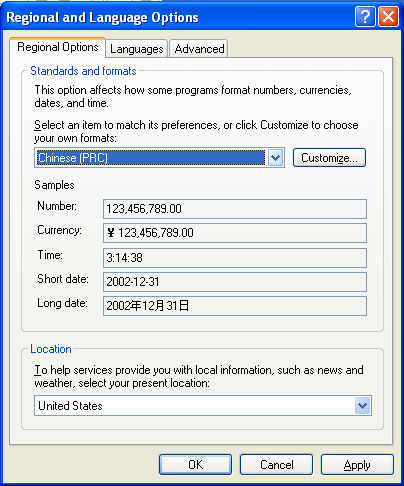This screenshot has height=486, width=404.
Task: Open the Advanced tab
Action: (199, 49)
